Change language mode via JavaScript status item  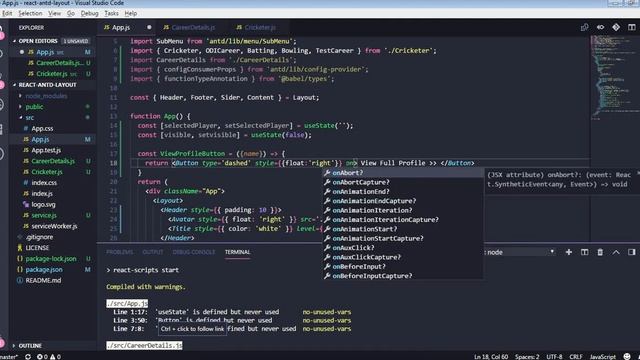click(603, 357)
